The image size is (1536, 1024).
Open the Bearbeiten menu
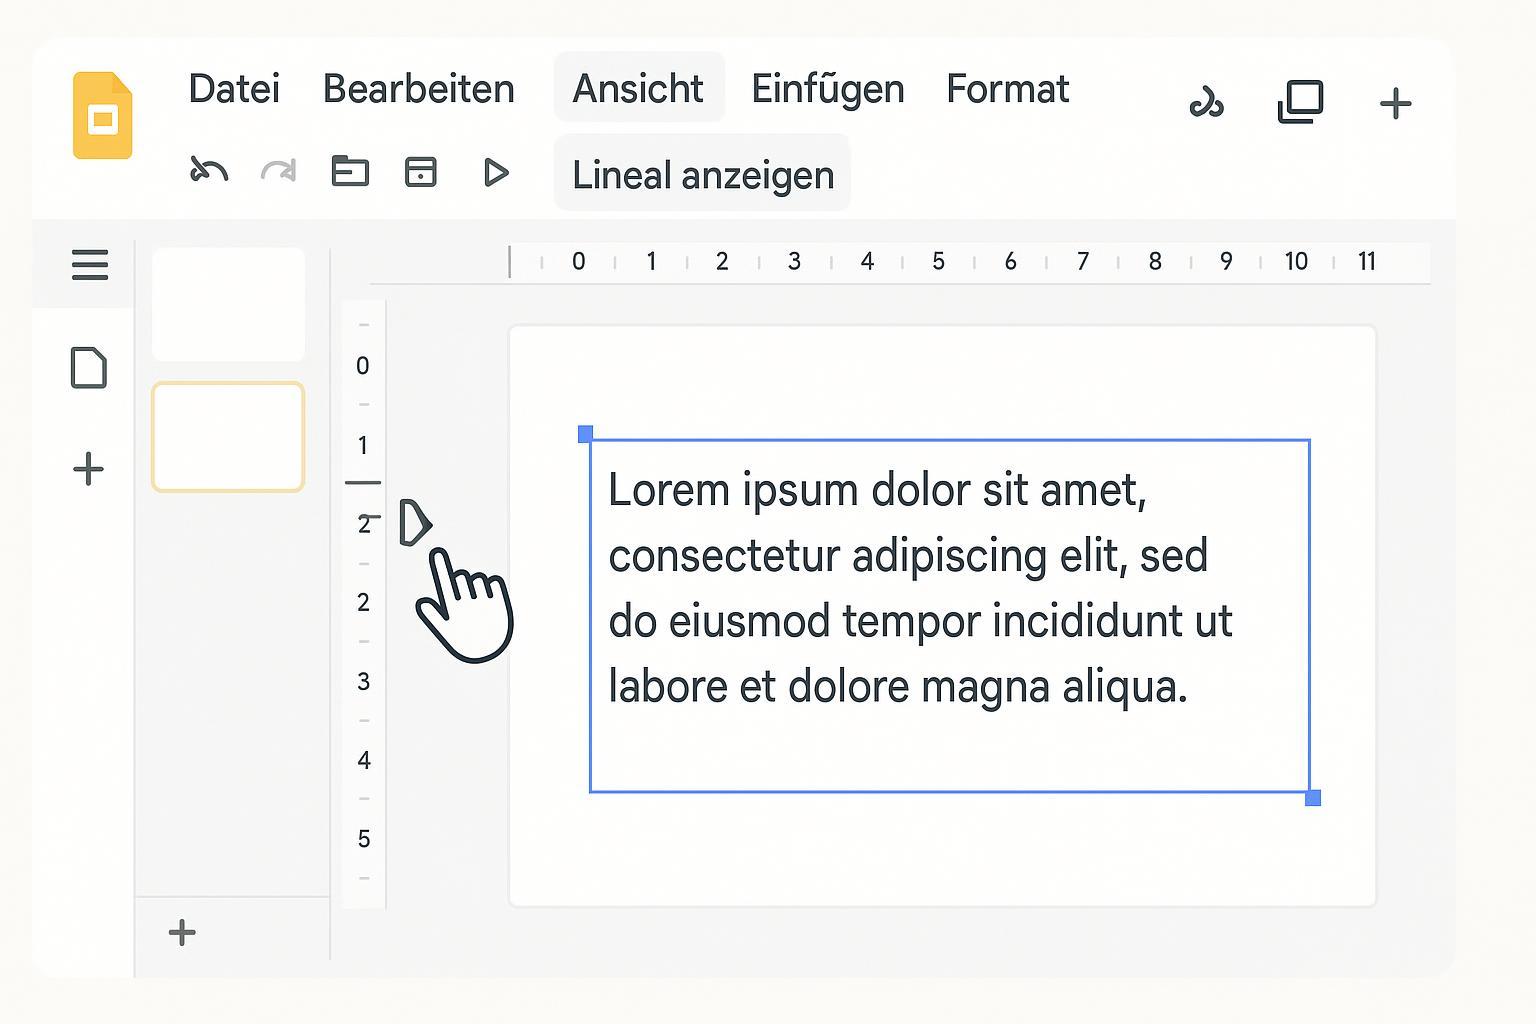click(418, 89)
